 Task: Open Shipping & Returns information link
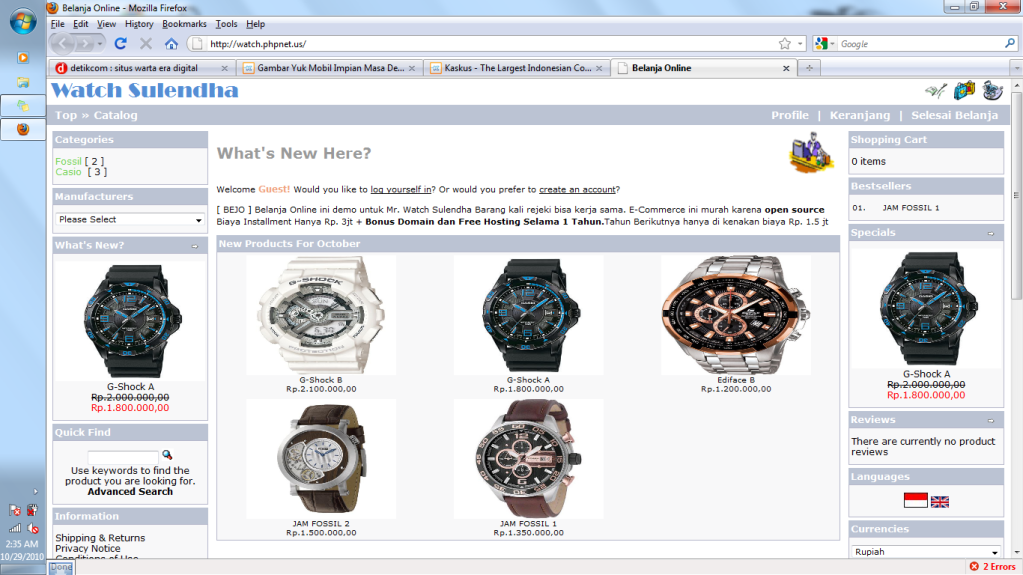click(x=100, y=538)
